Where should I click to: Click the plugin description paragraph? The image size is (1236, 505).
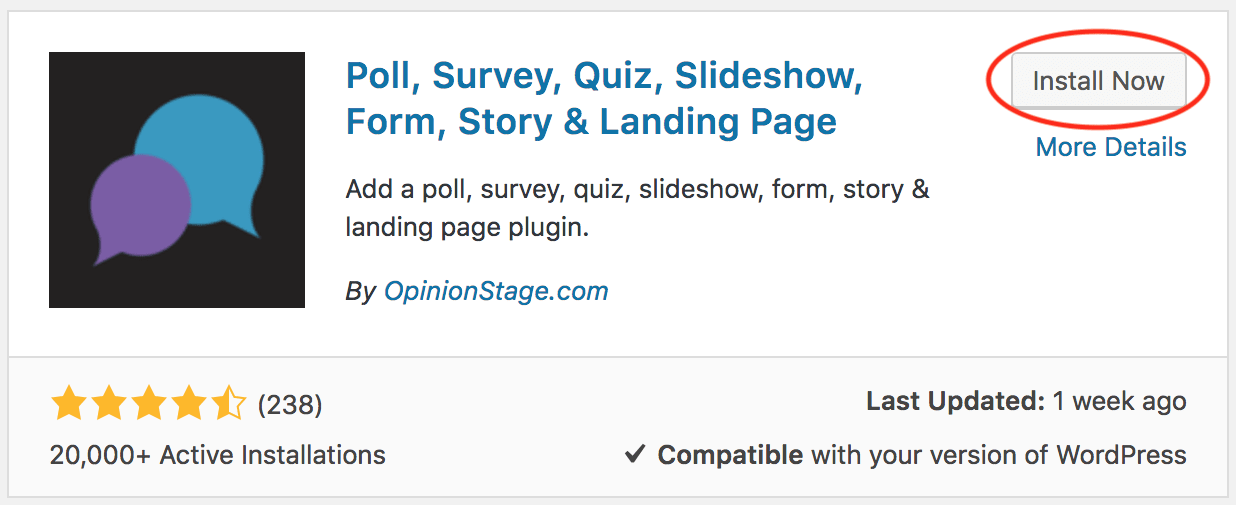coord(638,209)
